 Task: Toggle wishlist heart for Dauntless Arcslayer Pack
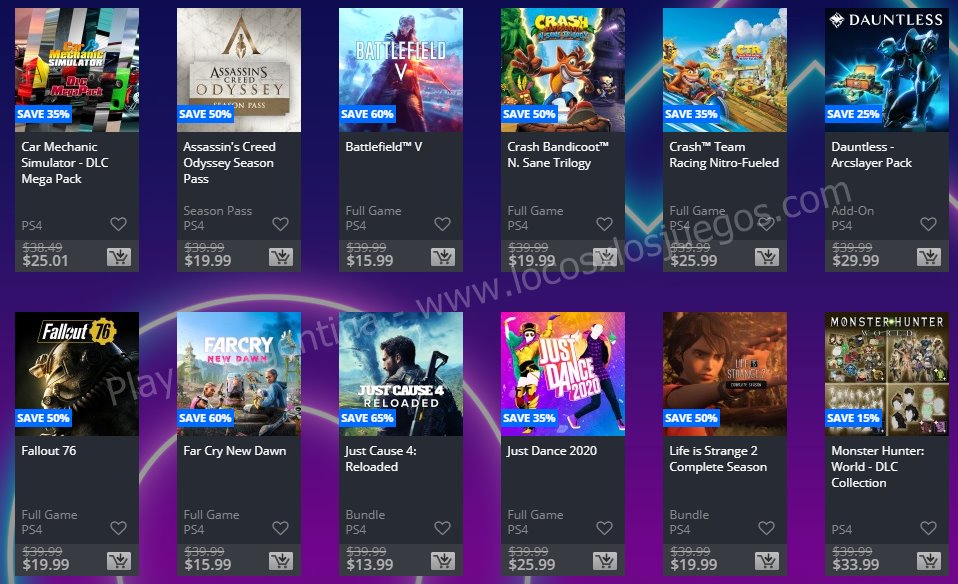[929, 224]
